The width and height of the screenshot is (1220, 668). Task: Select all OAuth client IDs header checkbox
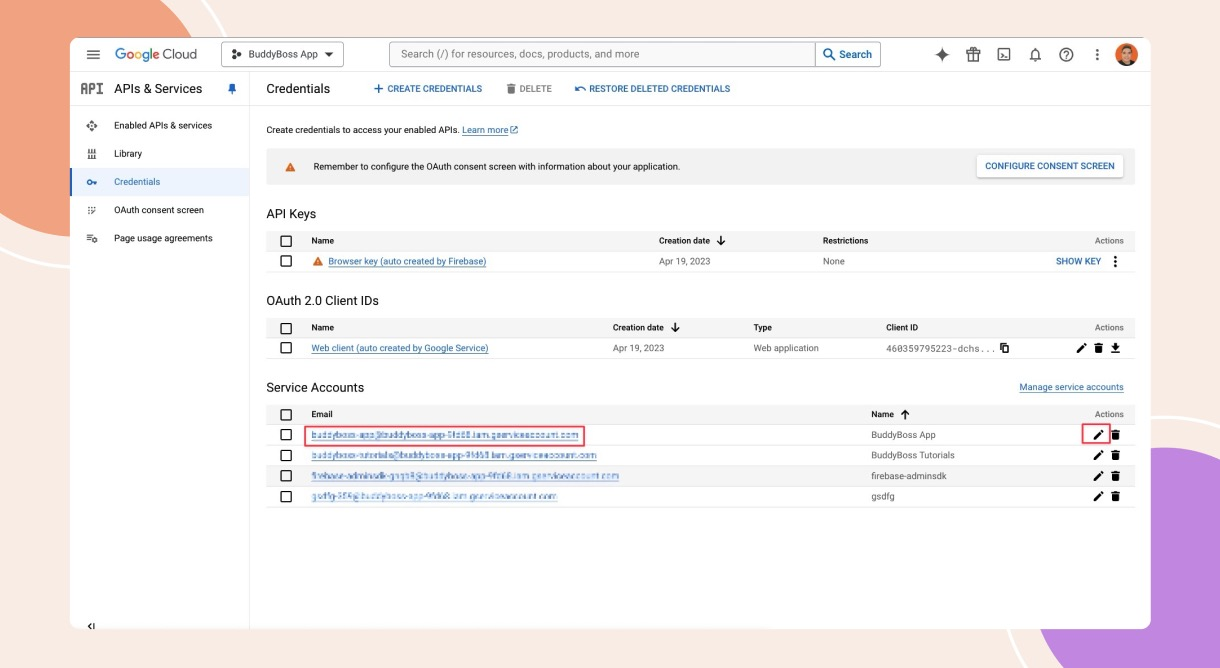pos(286,328)
